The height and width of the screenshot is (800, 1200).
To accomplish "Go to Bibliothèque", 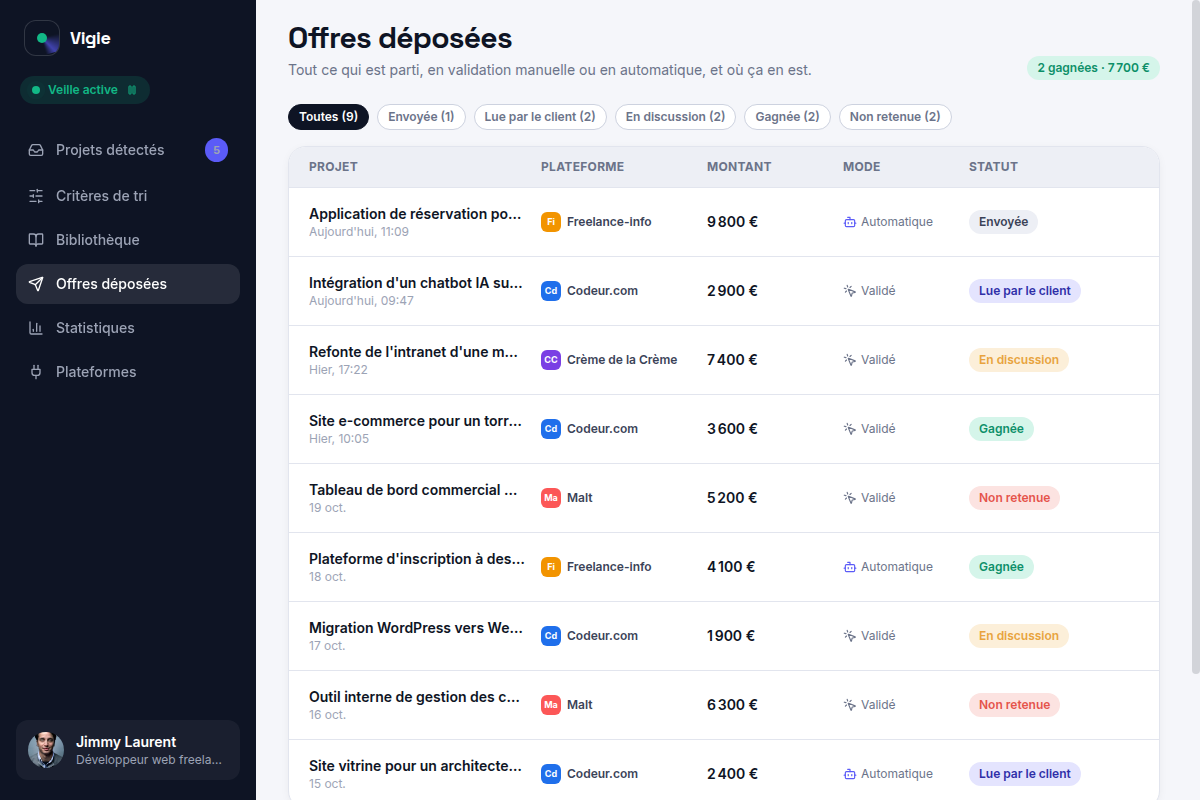I will (x=128, y=240).
